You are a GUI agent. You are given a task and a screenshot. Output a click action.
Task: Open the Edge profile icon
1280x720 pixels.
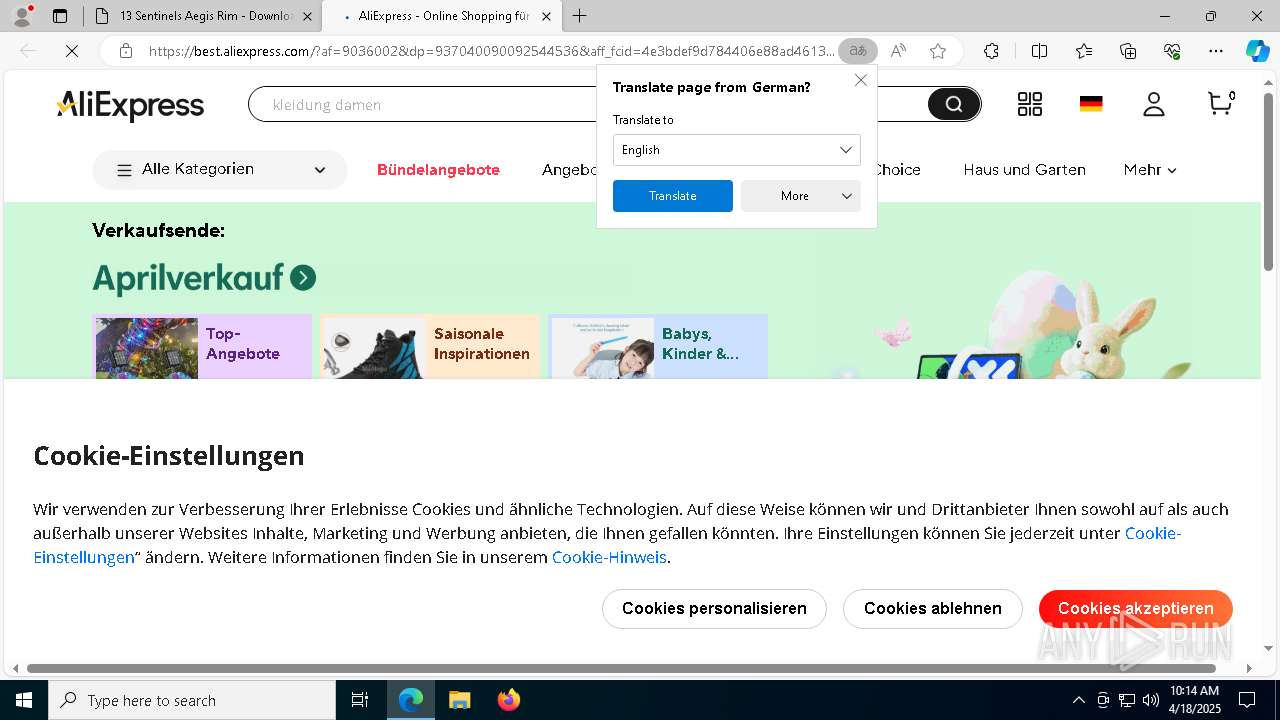tap(22, 16)
